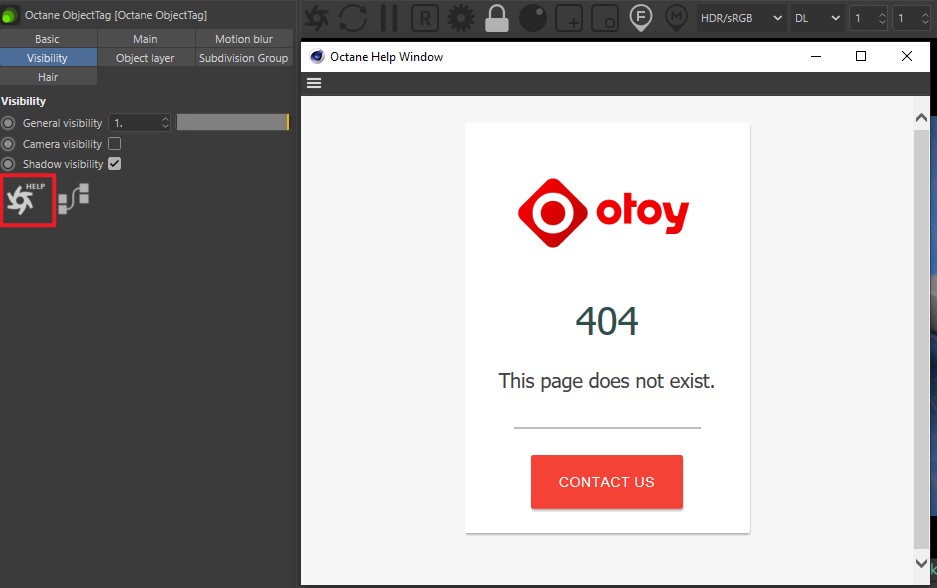Click the 'Visibility' section heading
The image size is (937, 588).
pos(23,101)
